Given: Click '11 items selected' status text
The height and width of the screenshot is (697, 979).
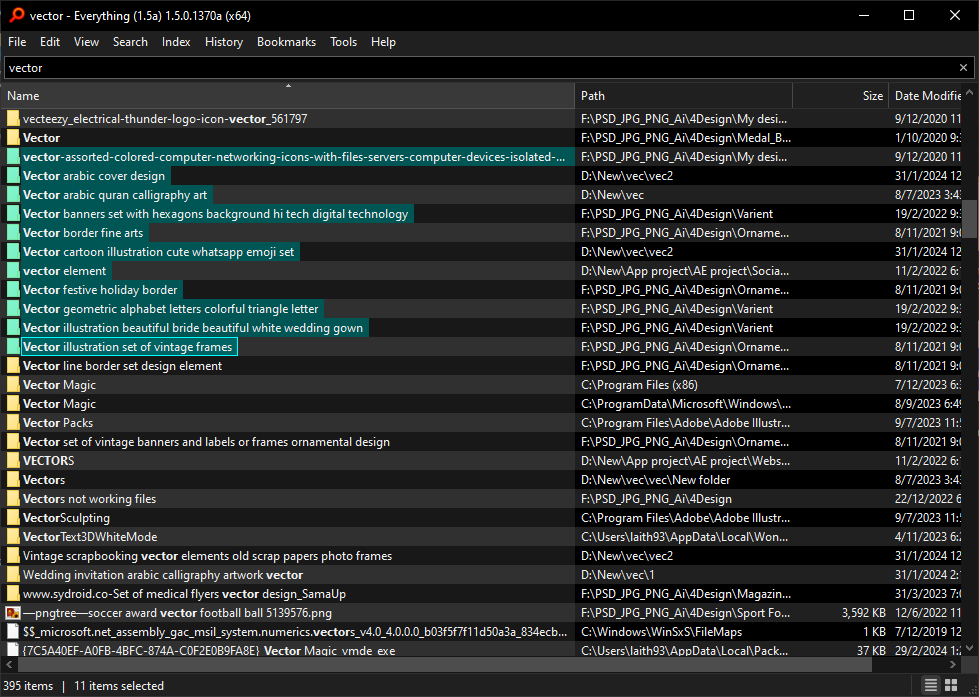Looking at the screenshot, I should tap(119, 686).
